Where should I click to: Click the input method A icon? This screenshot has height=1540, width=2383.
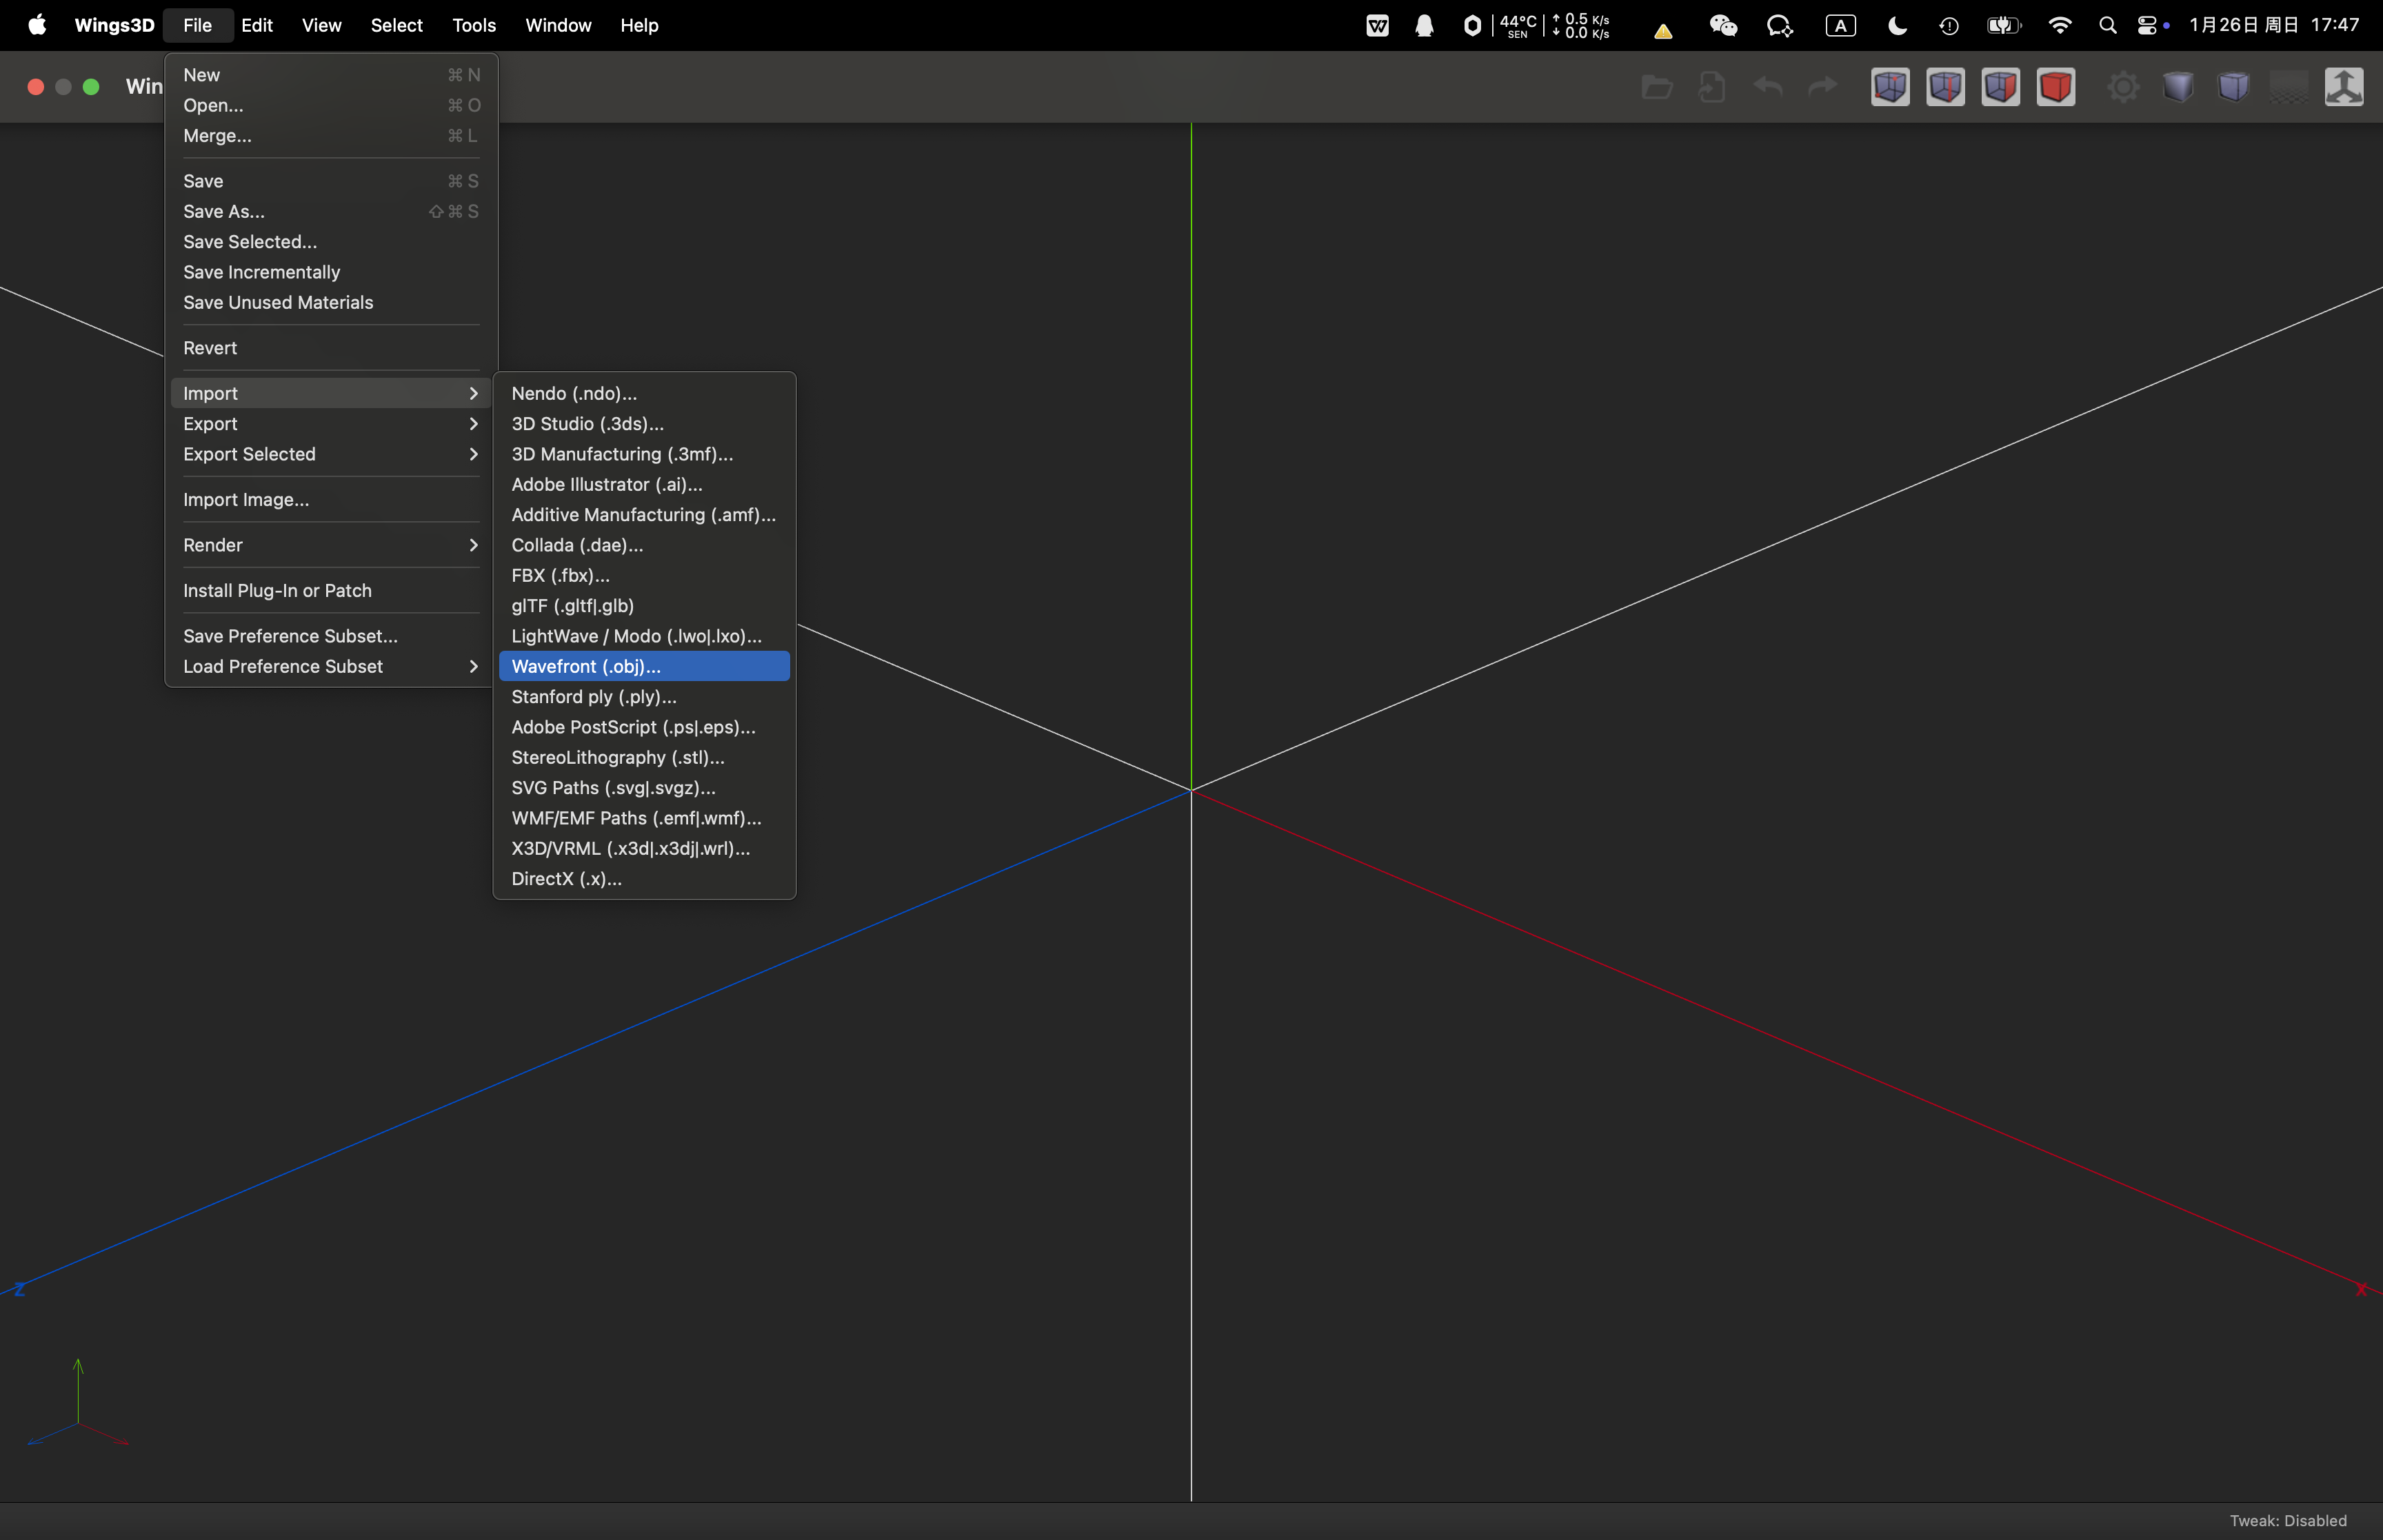tap(1840, 26)
